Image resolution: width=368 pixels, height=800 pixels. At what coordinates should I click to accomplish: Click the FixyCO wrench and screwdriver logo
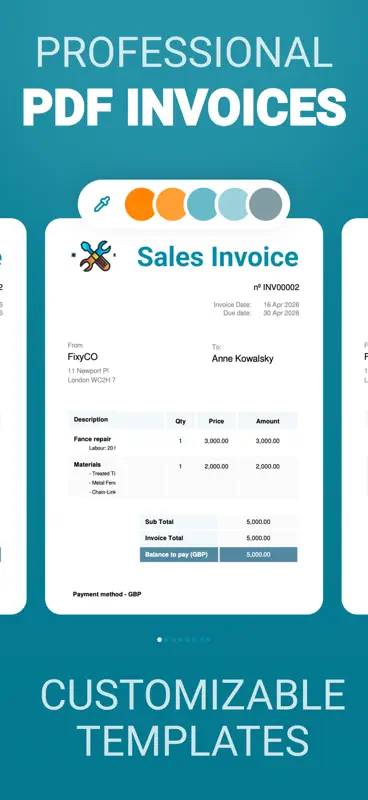(95, 256)
